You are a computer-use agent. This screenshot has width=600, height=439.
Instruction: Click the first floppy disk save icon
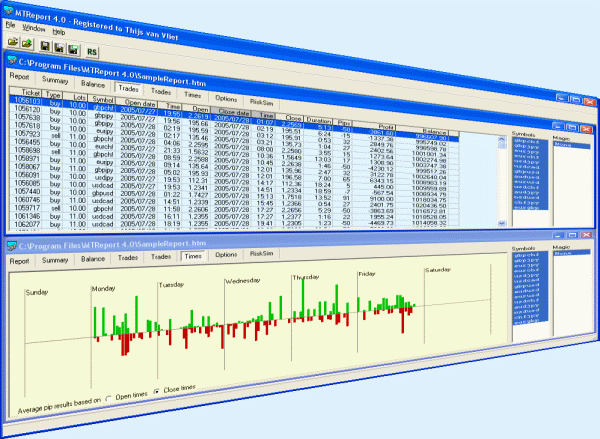(x=45, y=44)
